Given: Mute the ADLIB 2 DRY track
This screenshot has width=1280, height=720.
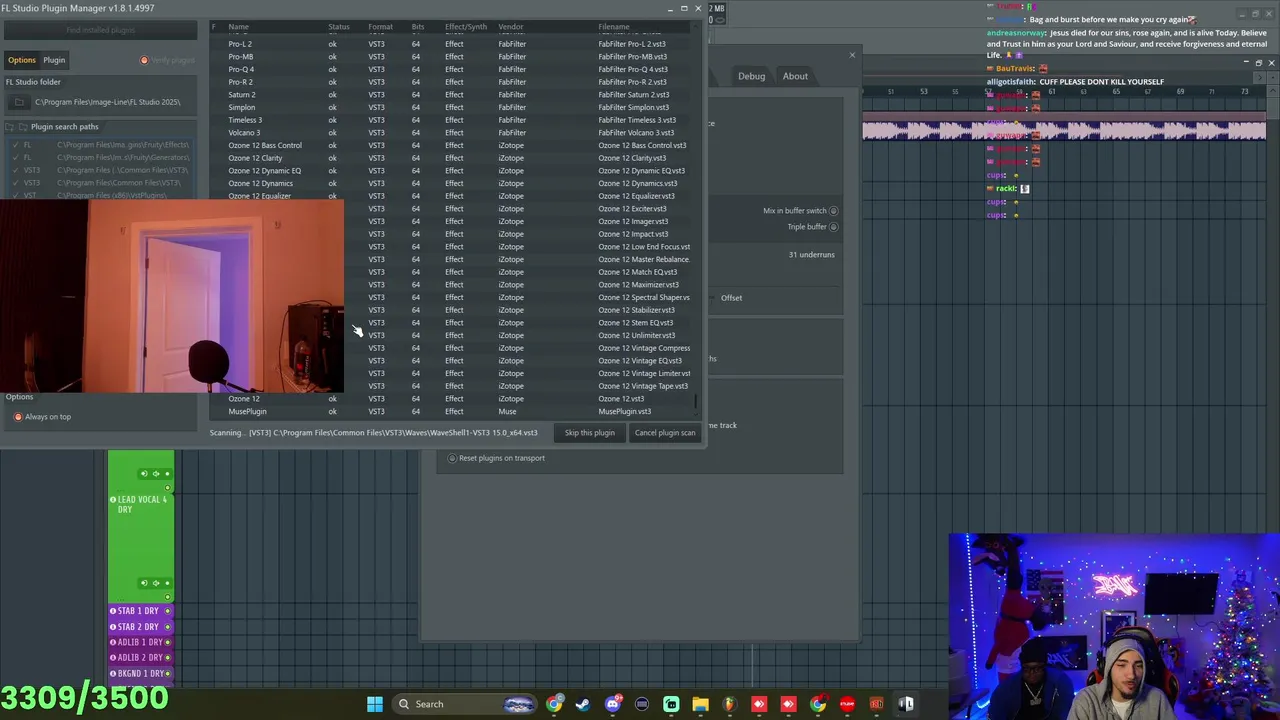Looking at the screenshot, I should pyautogui.click(x=167, y=658).
